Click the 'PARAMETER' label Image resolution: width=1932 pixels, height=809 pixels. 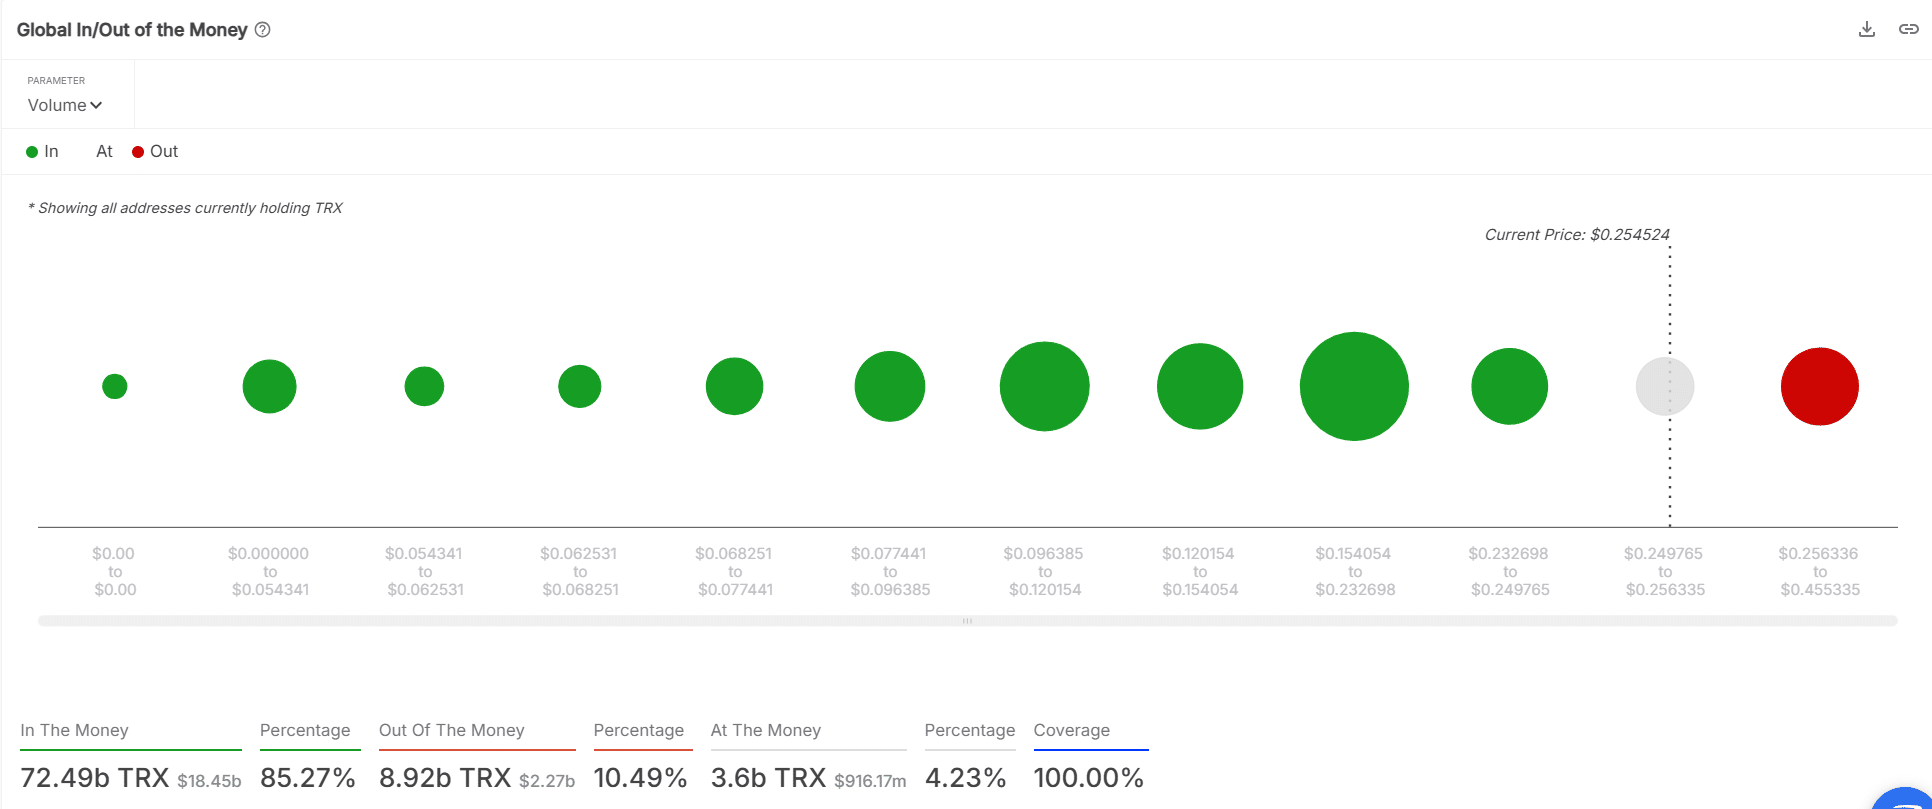56,80
